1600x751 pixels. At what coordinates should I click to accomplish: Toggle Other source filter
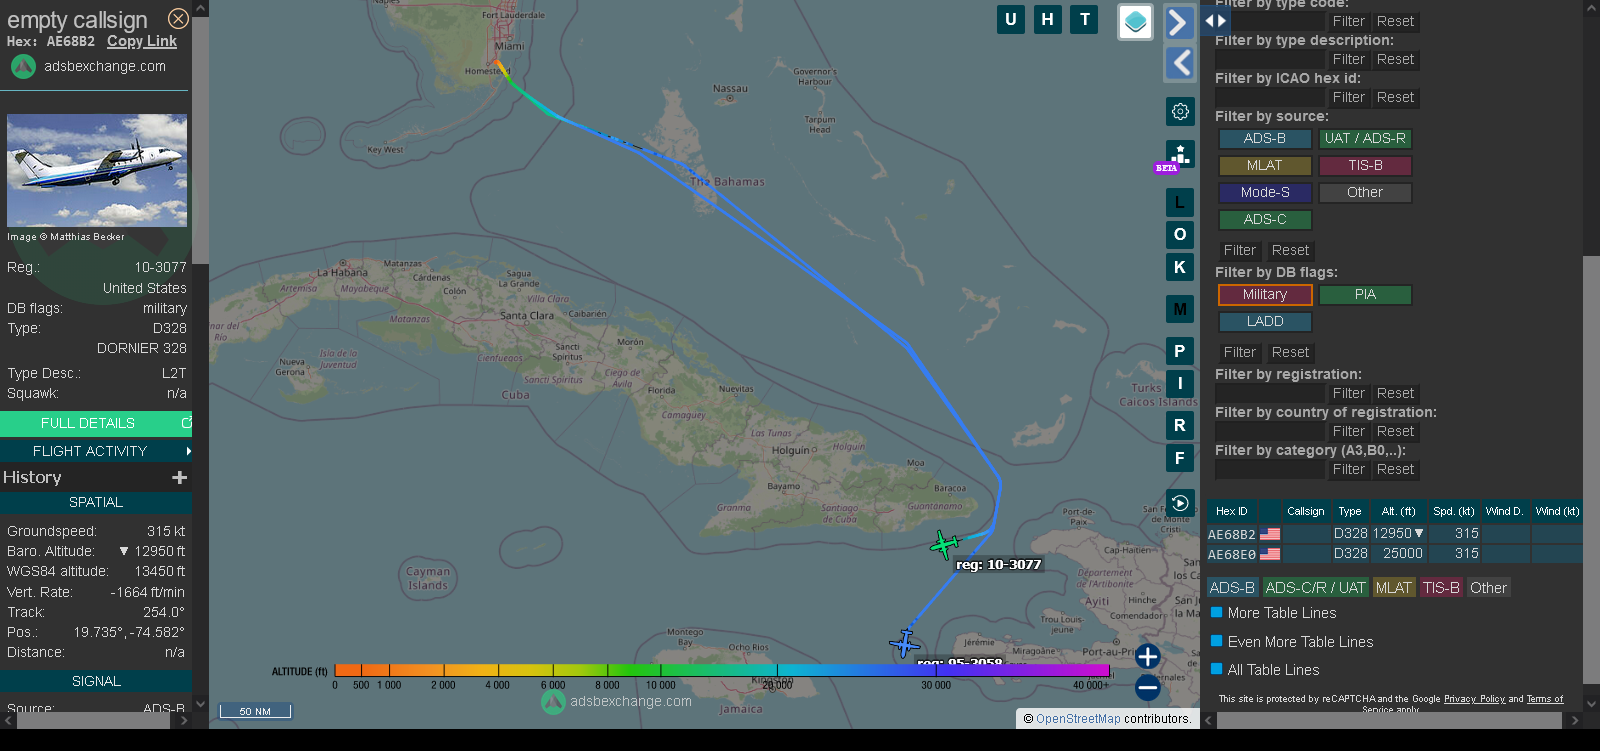pyautogui.click(x=1365, y=193)
